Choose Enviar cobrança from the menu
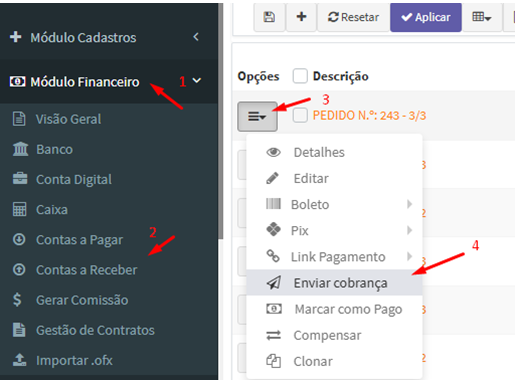 [x=334, y=283]
